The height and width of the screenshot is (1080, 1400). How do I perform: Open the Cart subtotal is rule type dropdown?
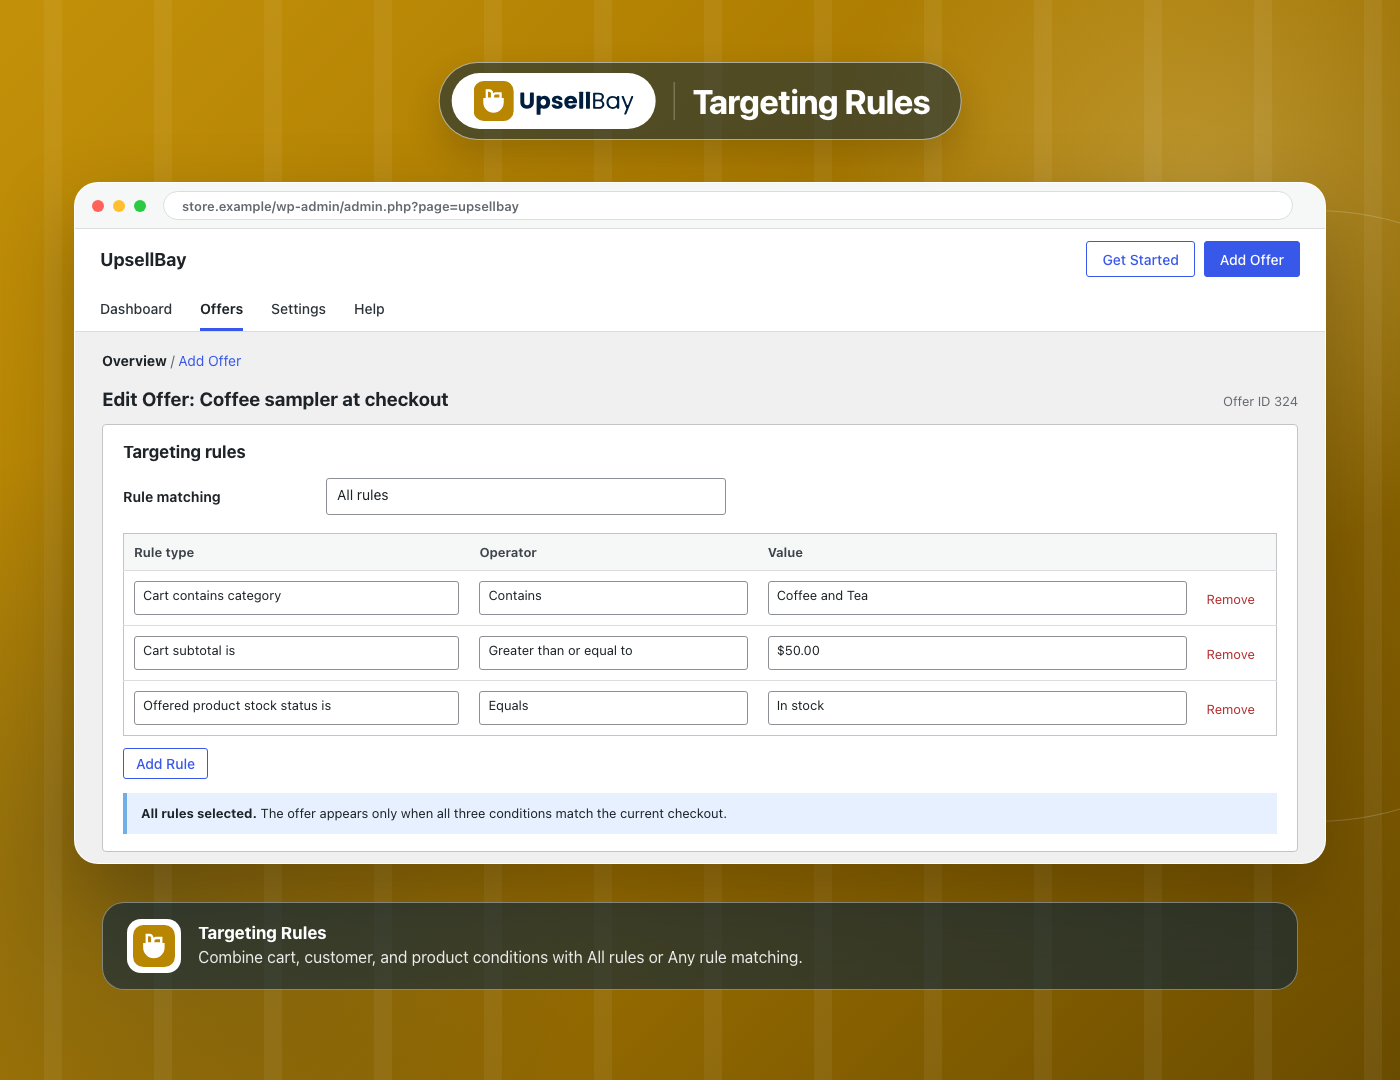[x=296, y=653]
